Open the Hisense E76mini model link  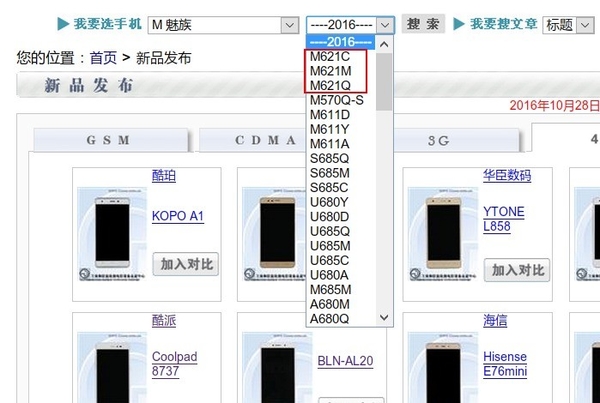coord(505,364)
